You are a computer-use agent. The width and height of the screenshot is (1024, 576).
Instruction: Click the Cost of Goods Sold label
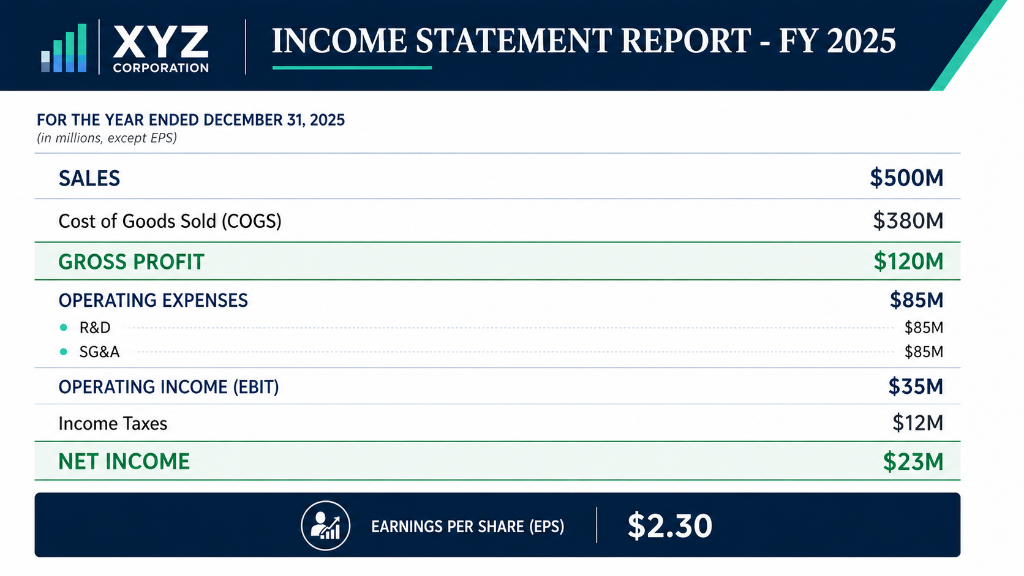(170, 221)
